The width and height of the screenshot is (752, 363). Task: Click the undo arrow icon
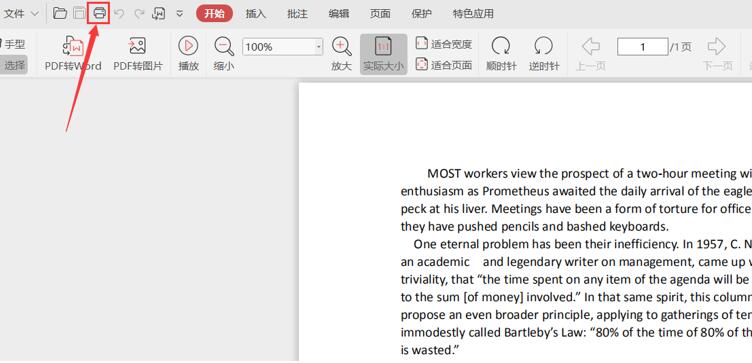coord(119,14)
